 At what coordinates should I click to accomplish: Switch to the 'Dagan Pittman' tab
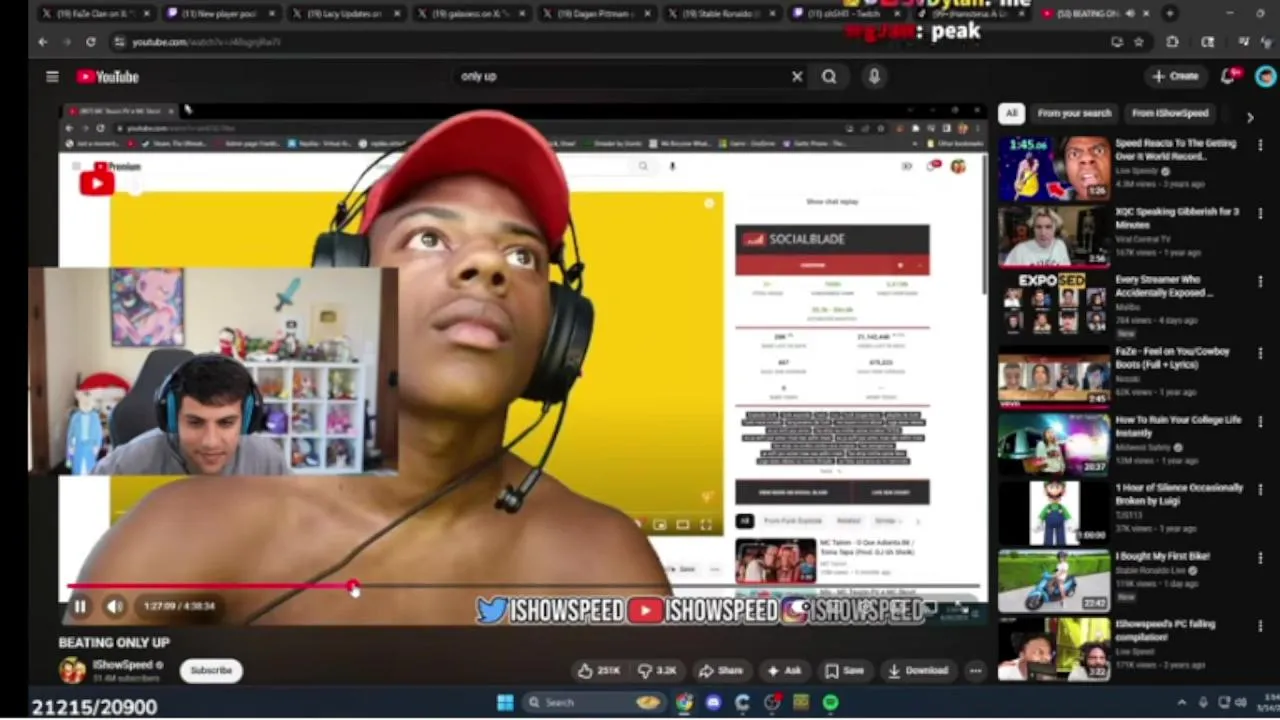tap(597, 13)
